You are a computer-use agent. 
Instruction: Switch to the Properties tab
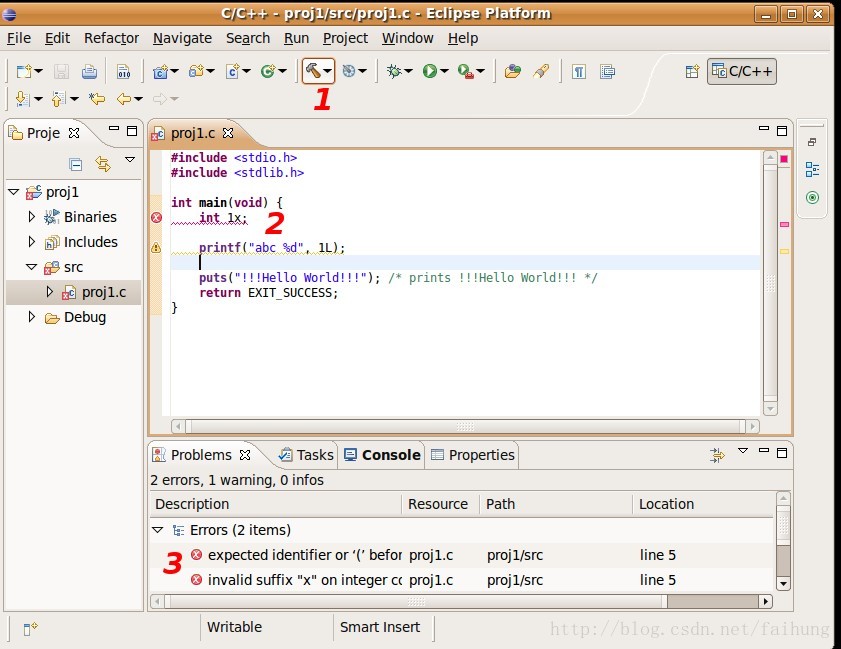[473, 455]
